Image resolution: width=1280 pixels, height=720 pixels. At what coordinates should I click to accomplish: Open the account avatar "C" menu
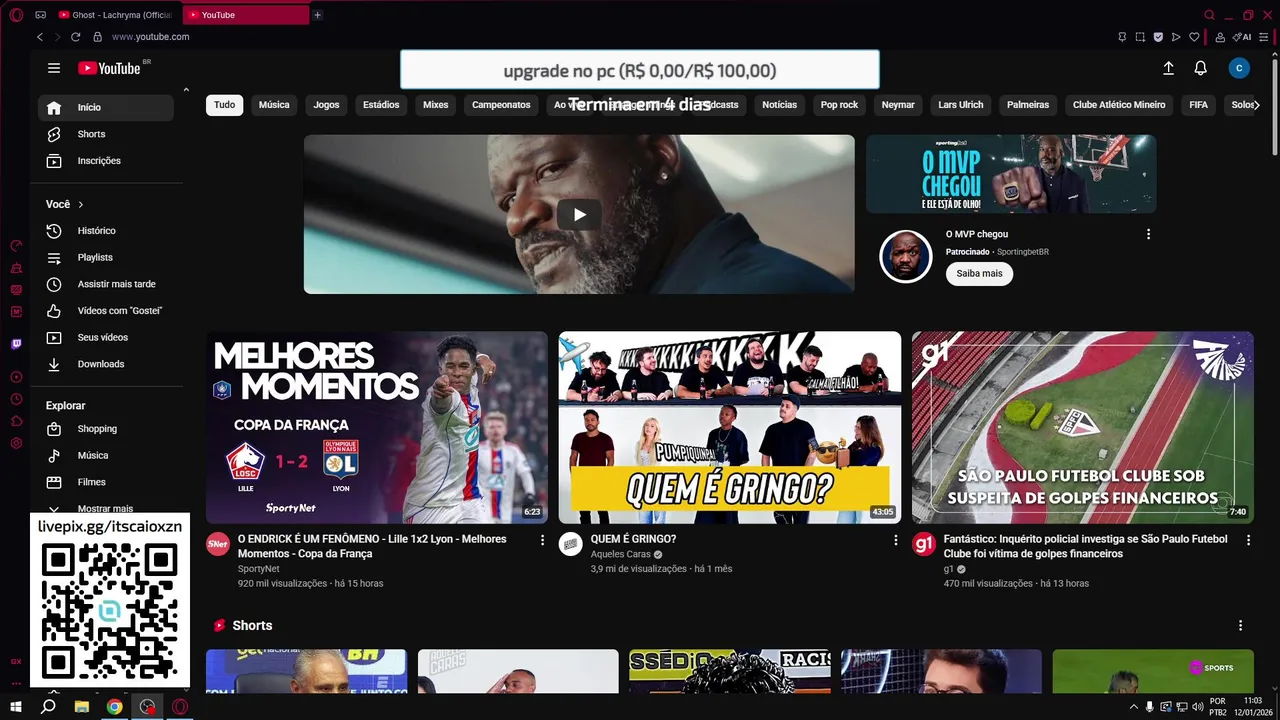click(x=1239, y=68)
